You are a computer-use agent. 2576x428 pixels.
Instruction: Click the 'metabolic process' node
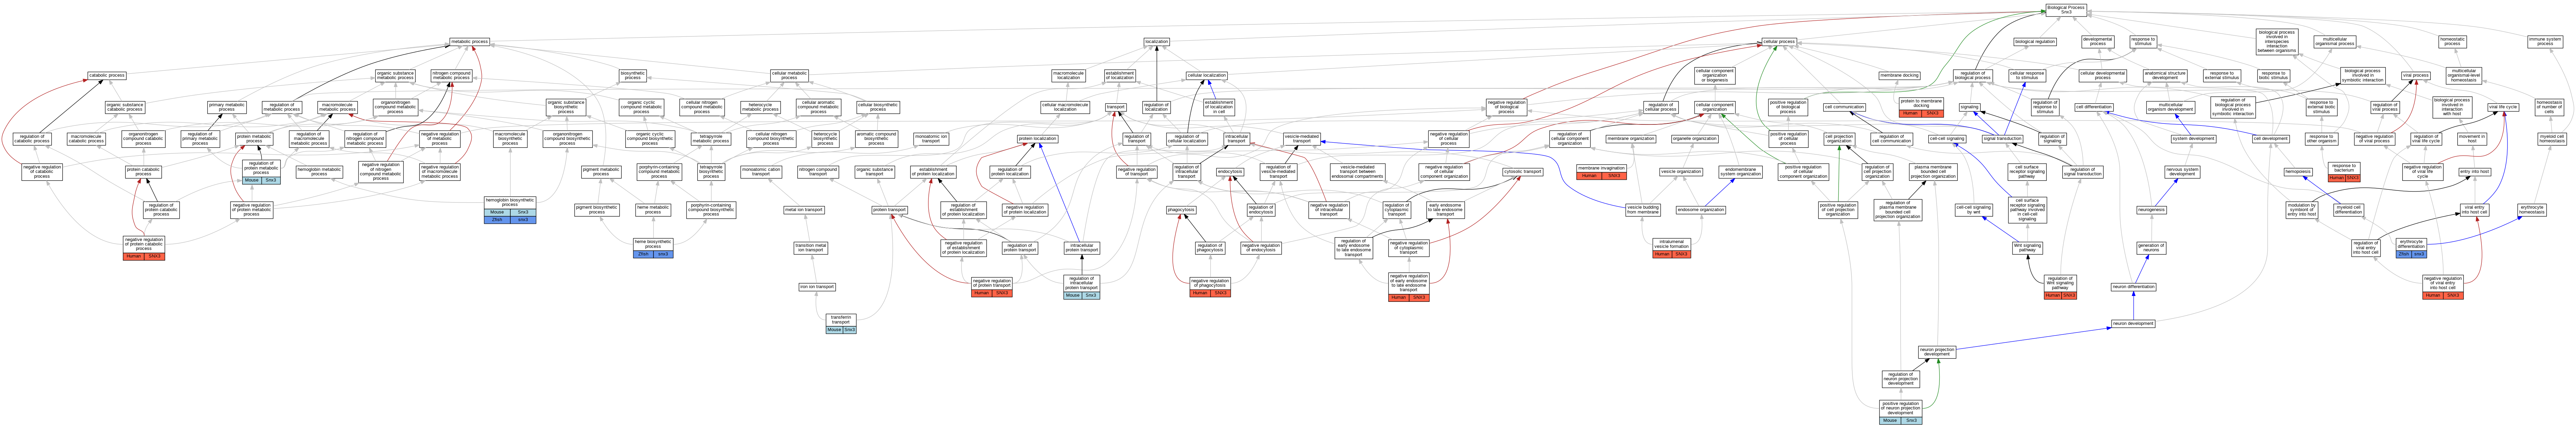[469, 42]
